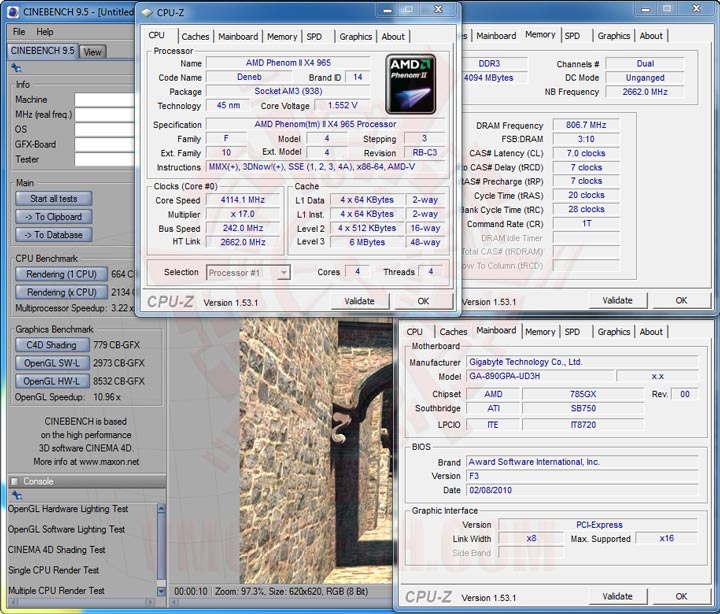The height and width of the screenshot is (614, 720).
Task: Select CPU tab in front CPU-Z window
Action: coord(157,35)
